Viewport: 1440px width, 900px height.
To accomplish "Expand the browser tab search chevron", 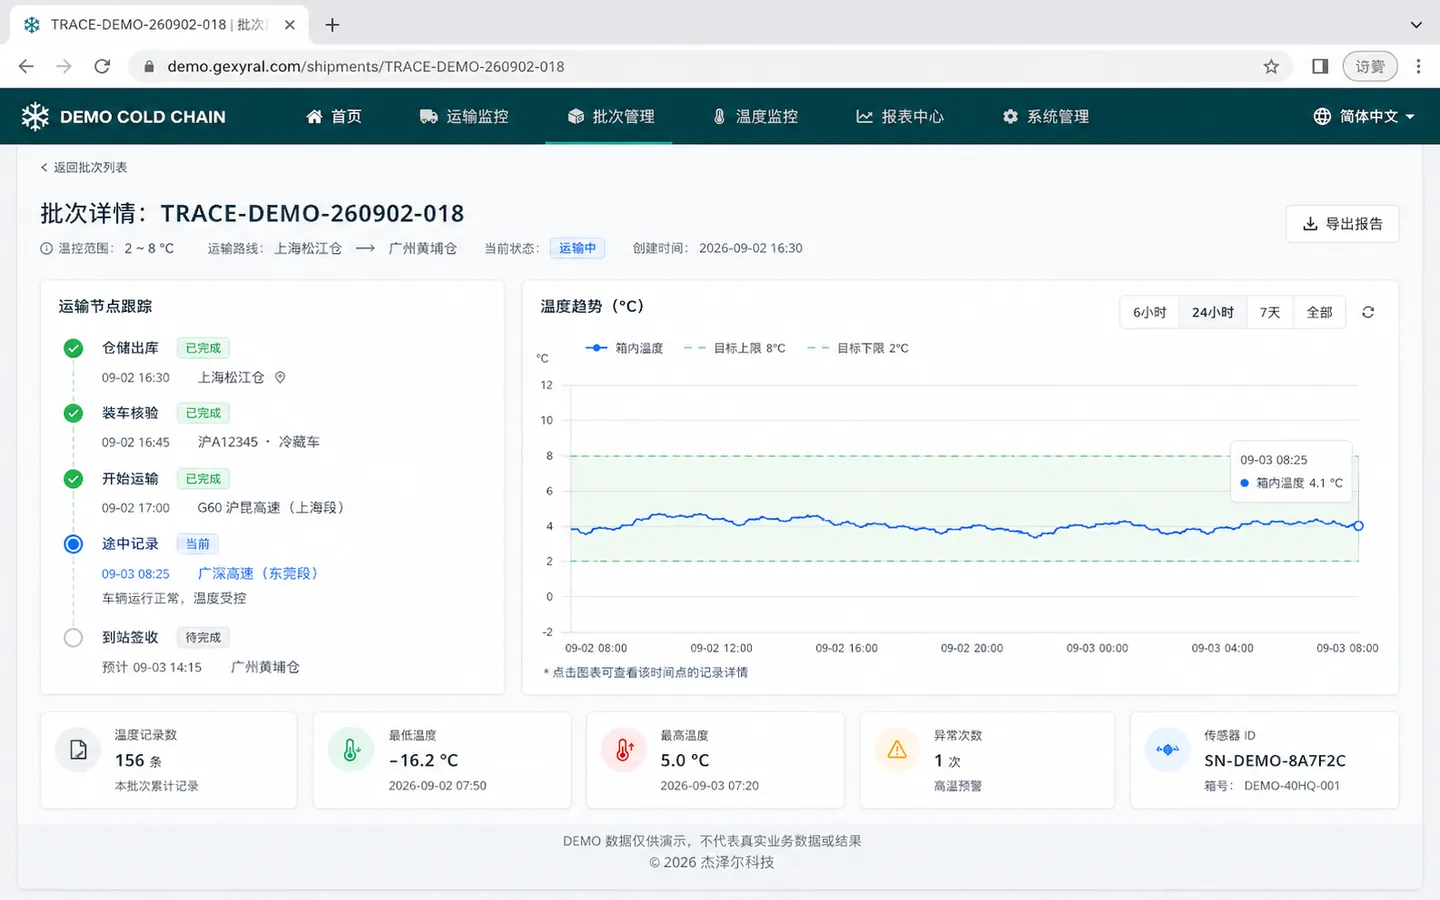I will [x=1416, y=25].
